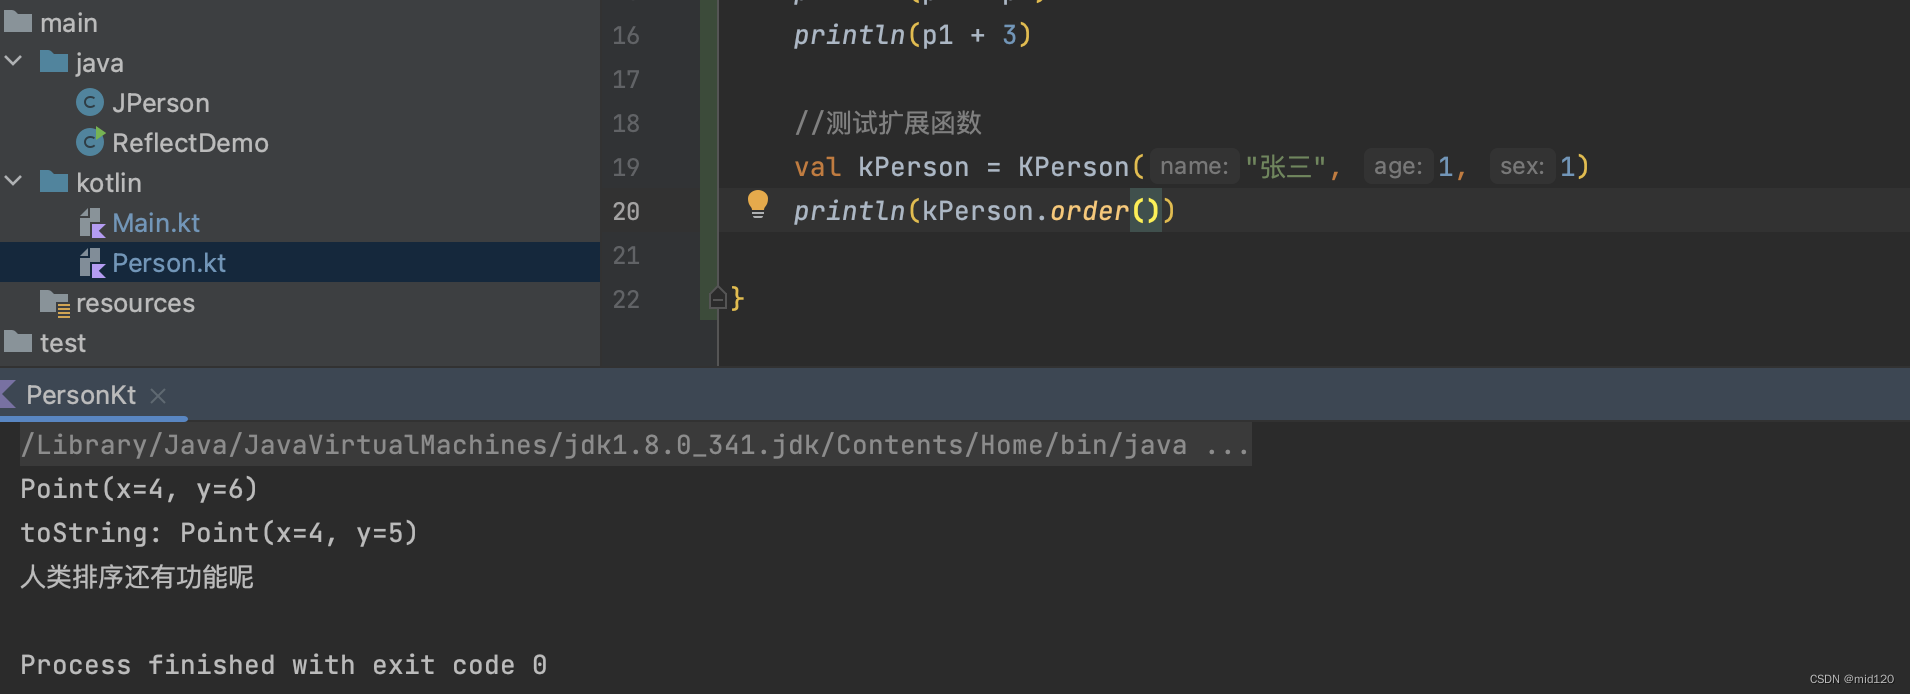Collapse the java folder chevron

coord(14,62)
